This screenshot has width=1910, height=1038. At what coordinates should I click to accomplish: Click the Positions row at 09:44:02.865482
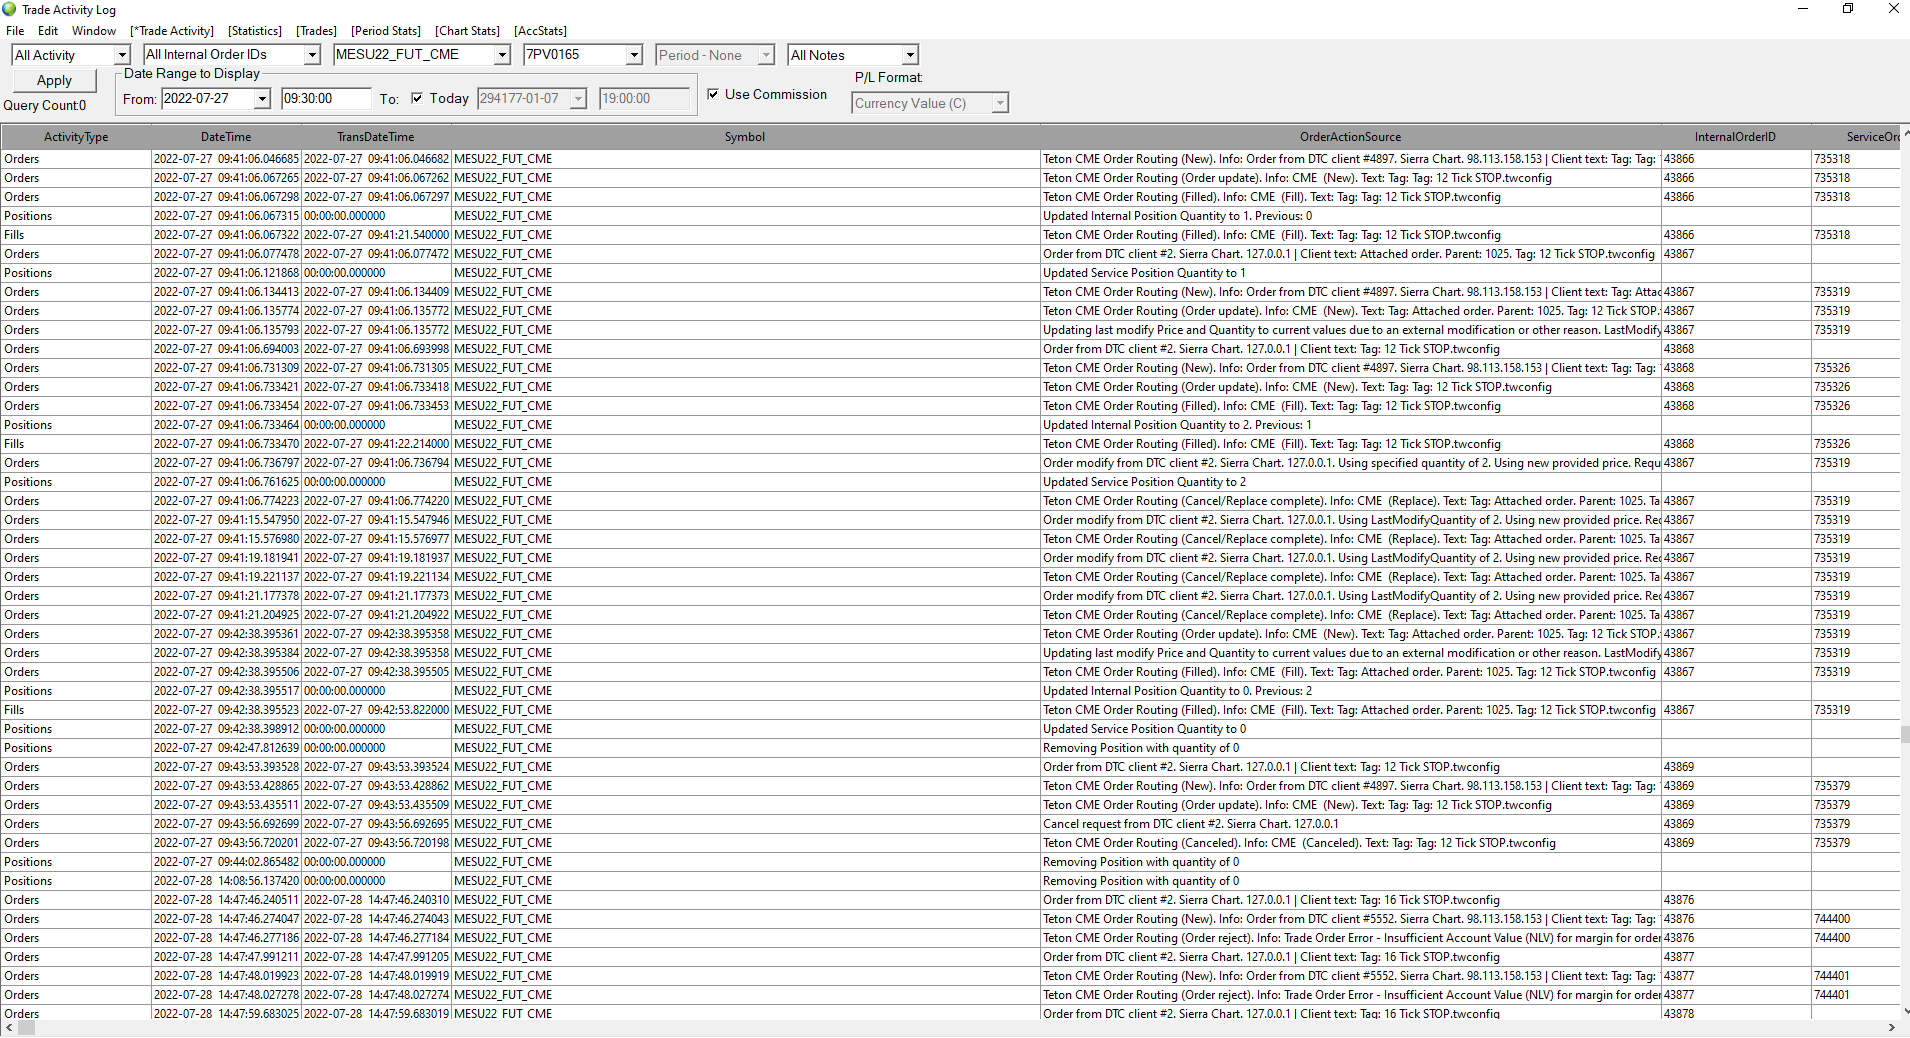950,862
